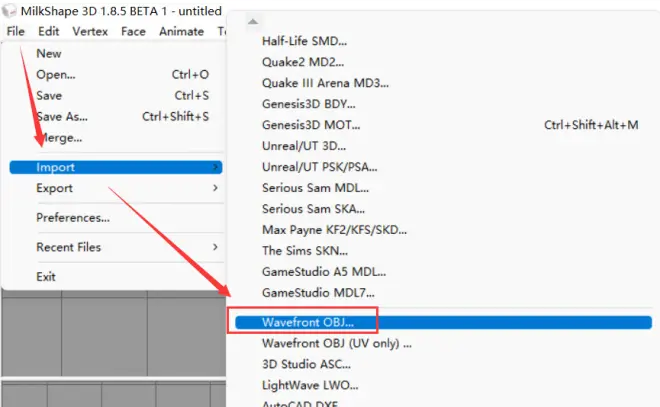
Task: Open the Face menu
Action: (x=133, y=31)
